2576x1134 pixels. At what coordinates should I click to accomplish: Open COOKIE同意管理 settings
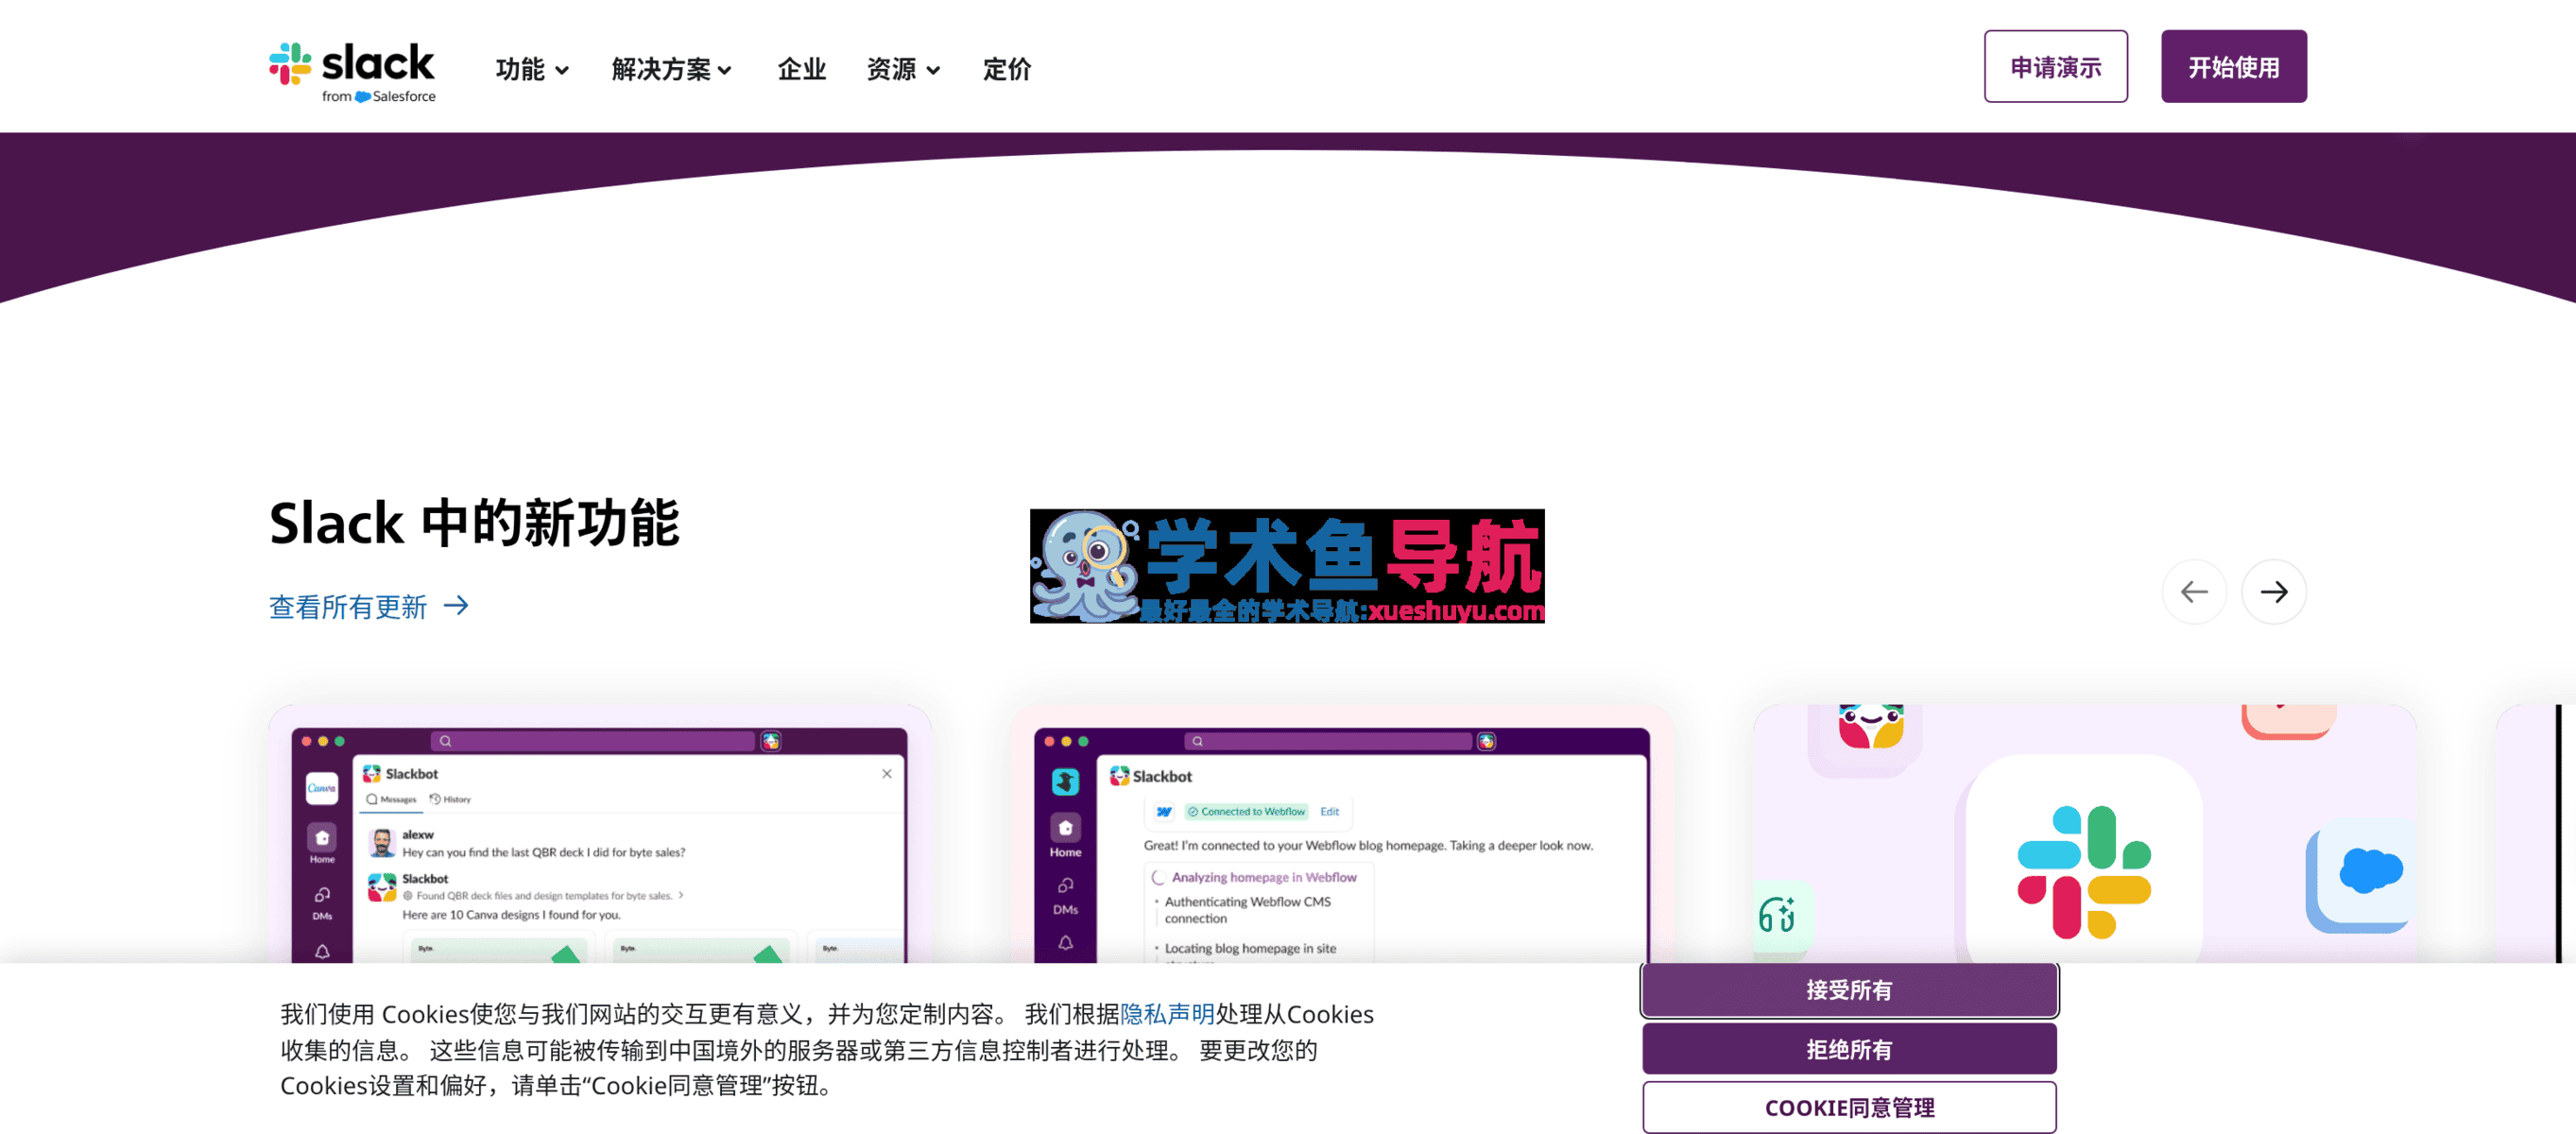point(1849,1107)
